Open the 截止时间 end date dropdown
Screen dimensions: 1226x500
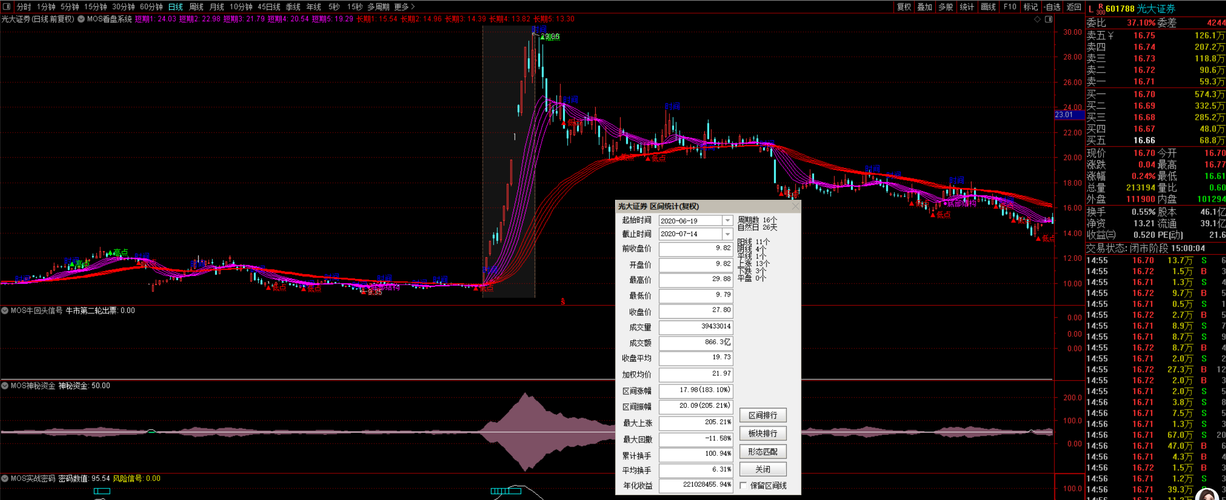point(728,234)
